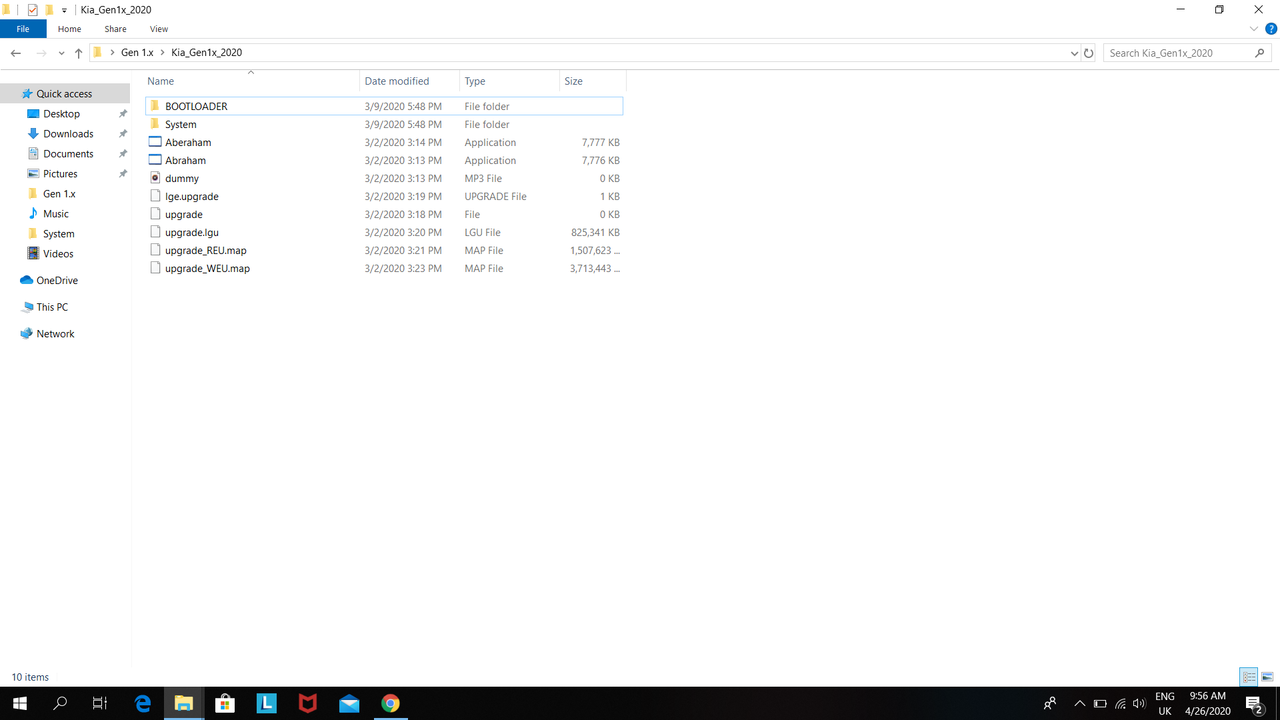This screenshot has height=720, width=1280.
Task: Open Mail app from taskbar
Action: (349, 703)
